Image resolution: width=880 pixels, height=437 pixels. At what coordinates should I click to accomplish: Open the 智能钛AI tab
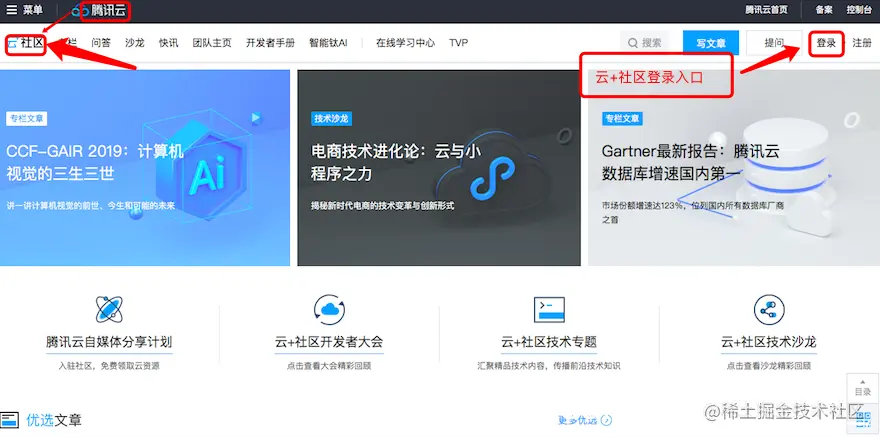pyautogui.click(x=328, y=43)
